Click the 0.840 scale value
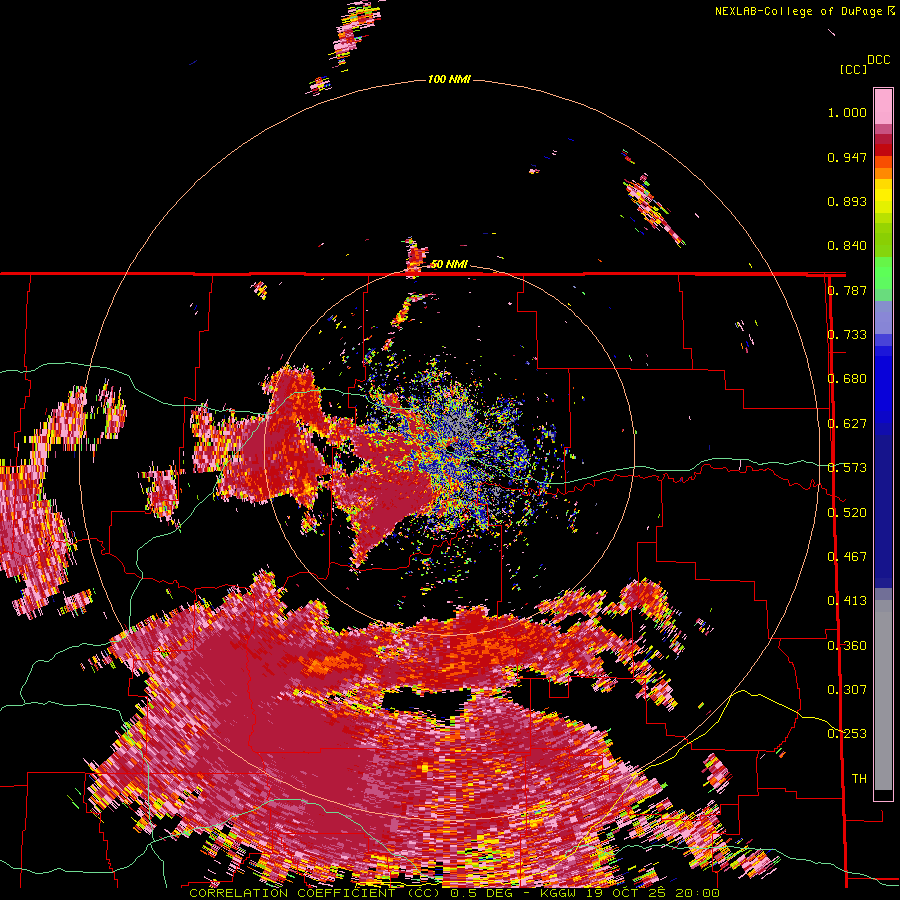Viewport: 900px width, 900px height. coord(847,246)
